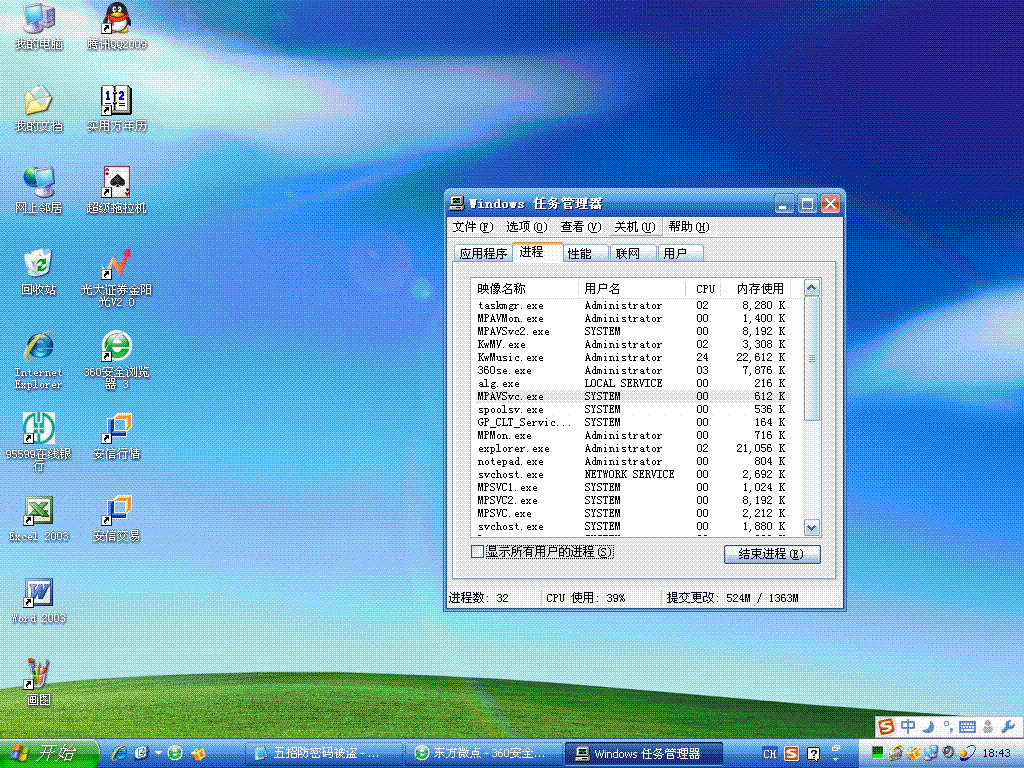Select the notepad.exe process row

click(x=632, y=462)
